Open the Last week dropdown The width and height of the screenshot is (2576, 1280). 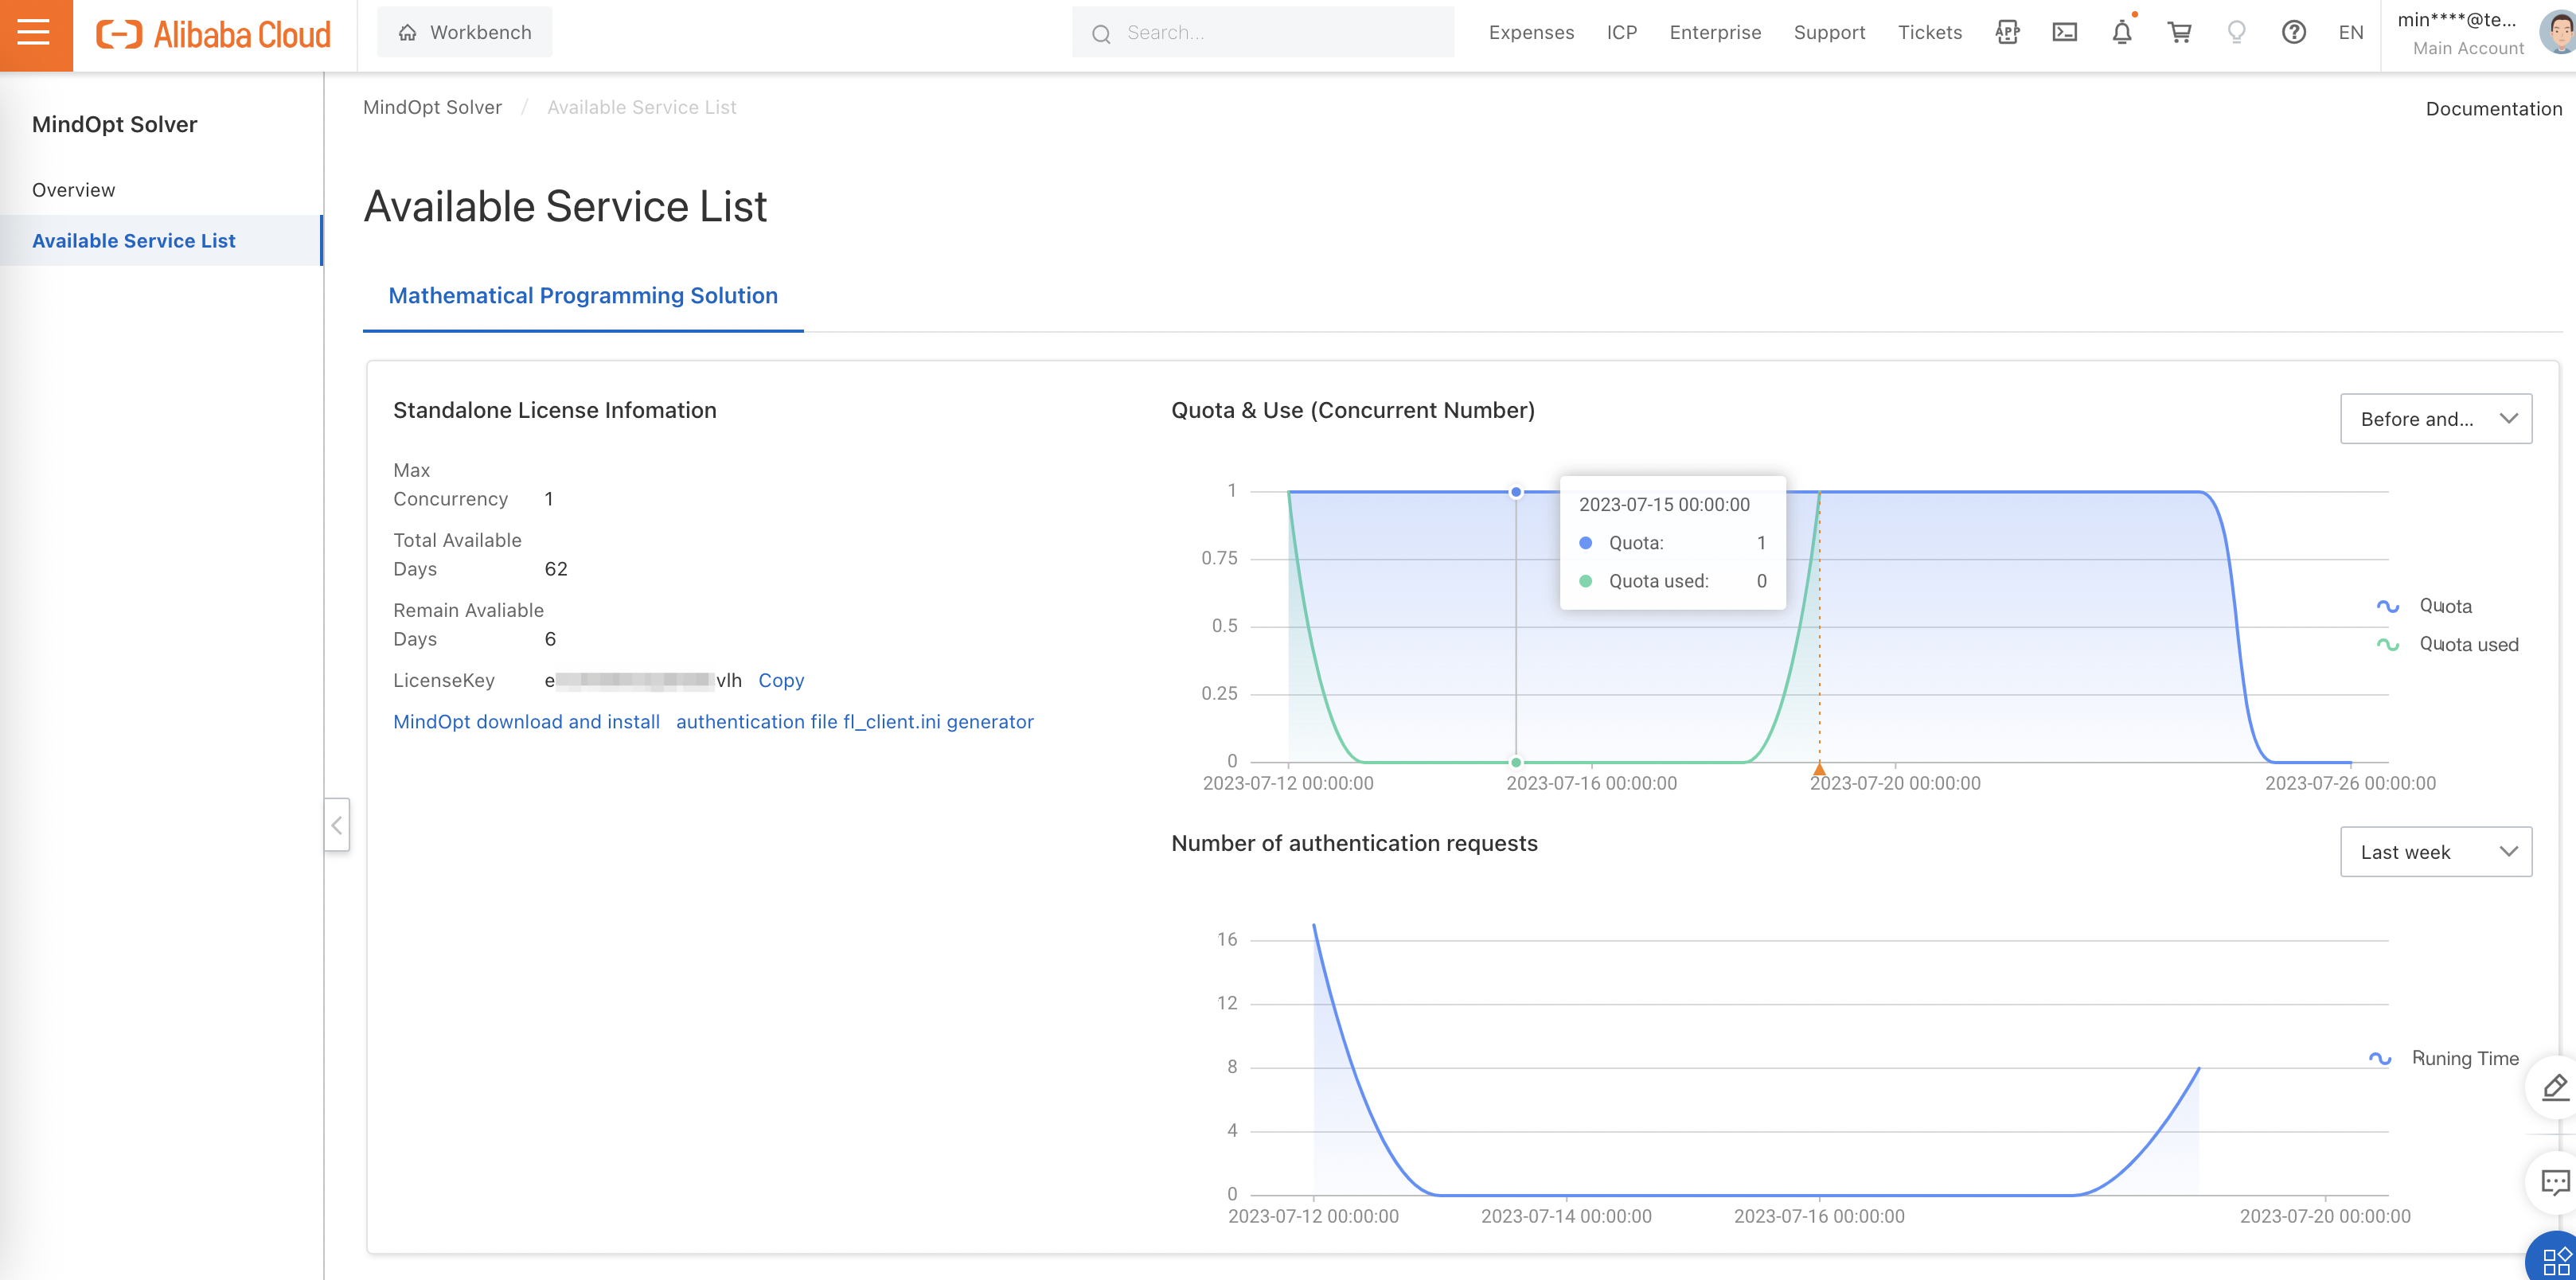(x=2435, y=852)
